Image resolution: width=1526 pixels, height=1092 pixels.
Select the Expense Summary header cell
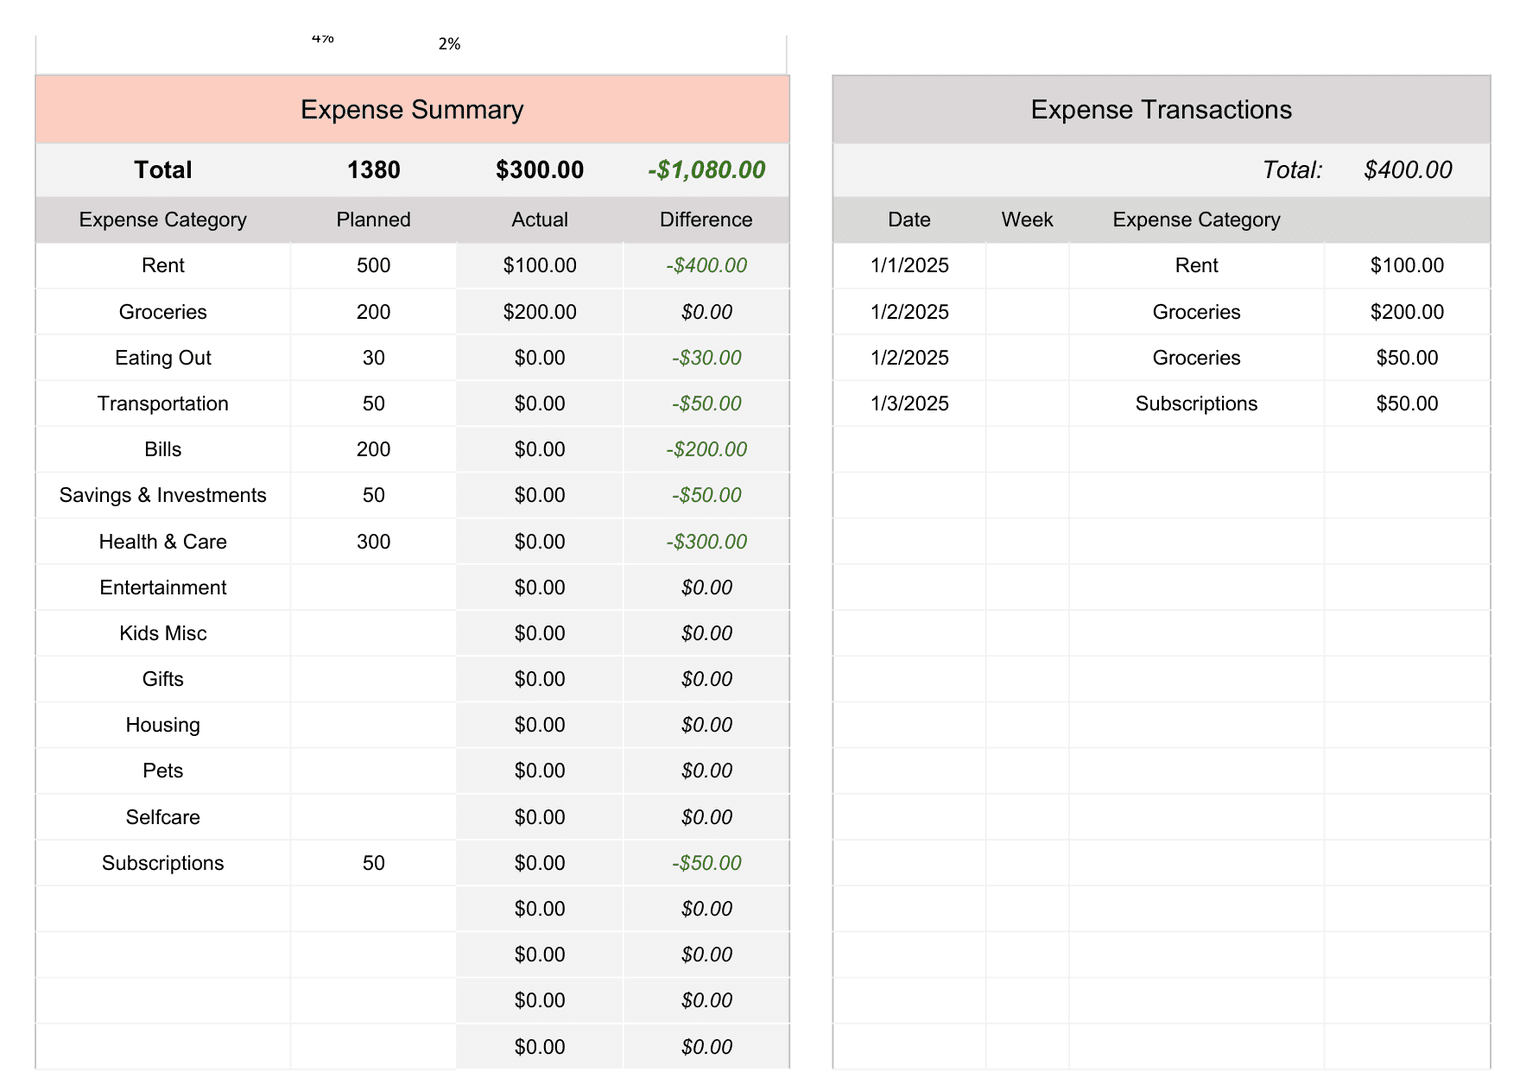(x=412, y=109)
